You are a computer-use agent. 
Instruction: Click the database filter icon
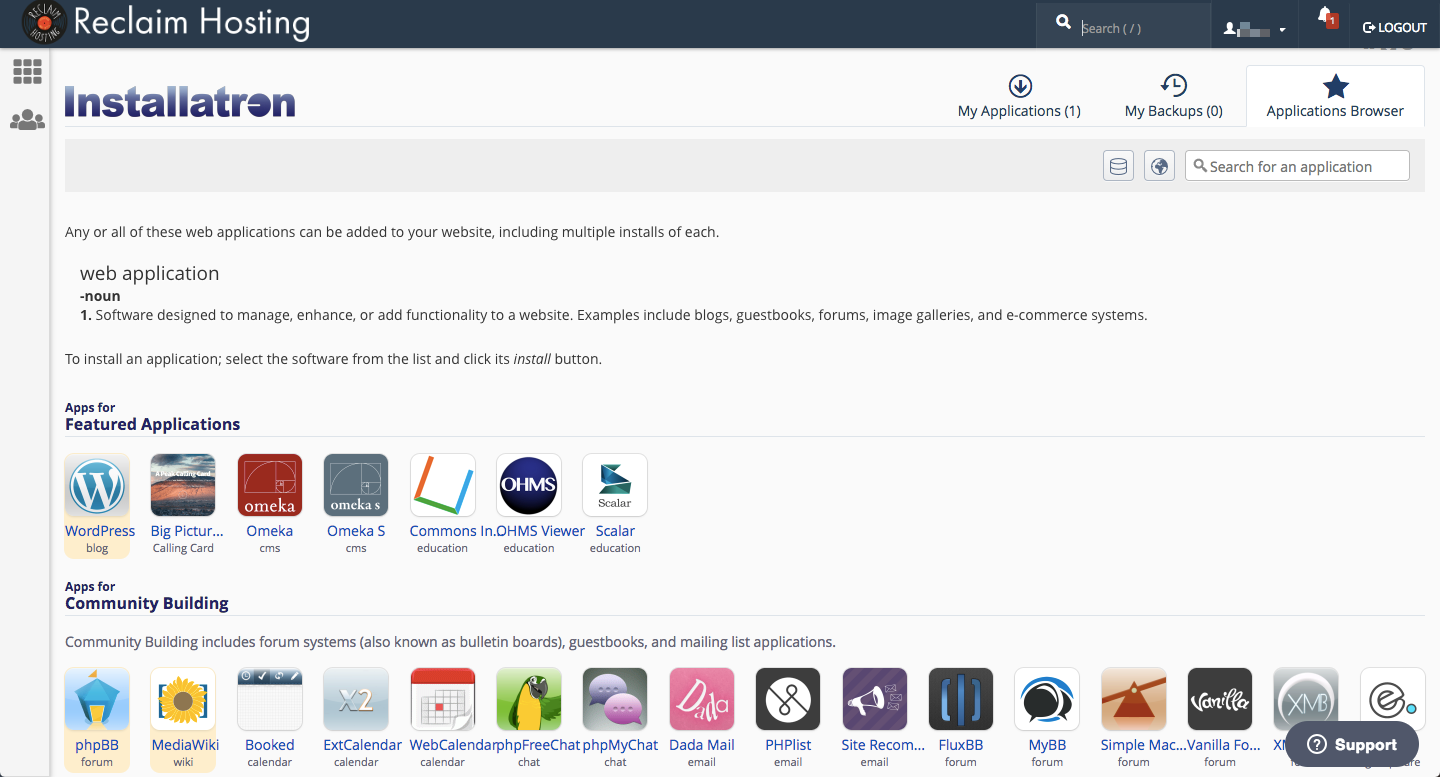[x=1118, y=166]
